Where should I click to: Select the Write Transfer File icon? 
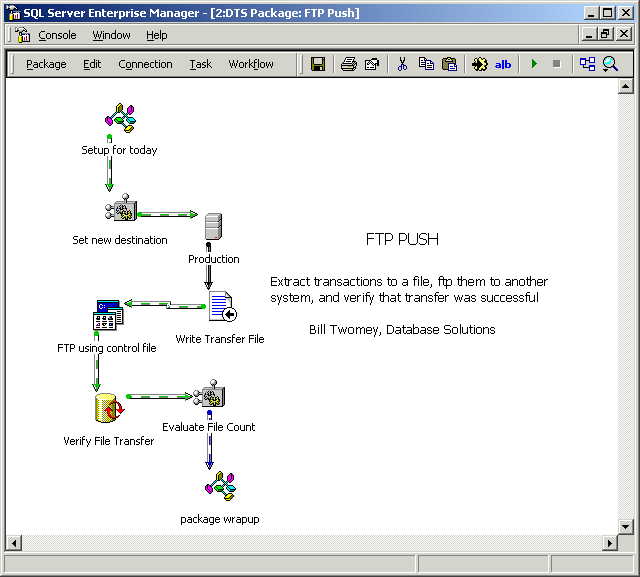(222, 306)
